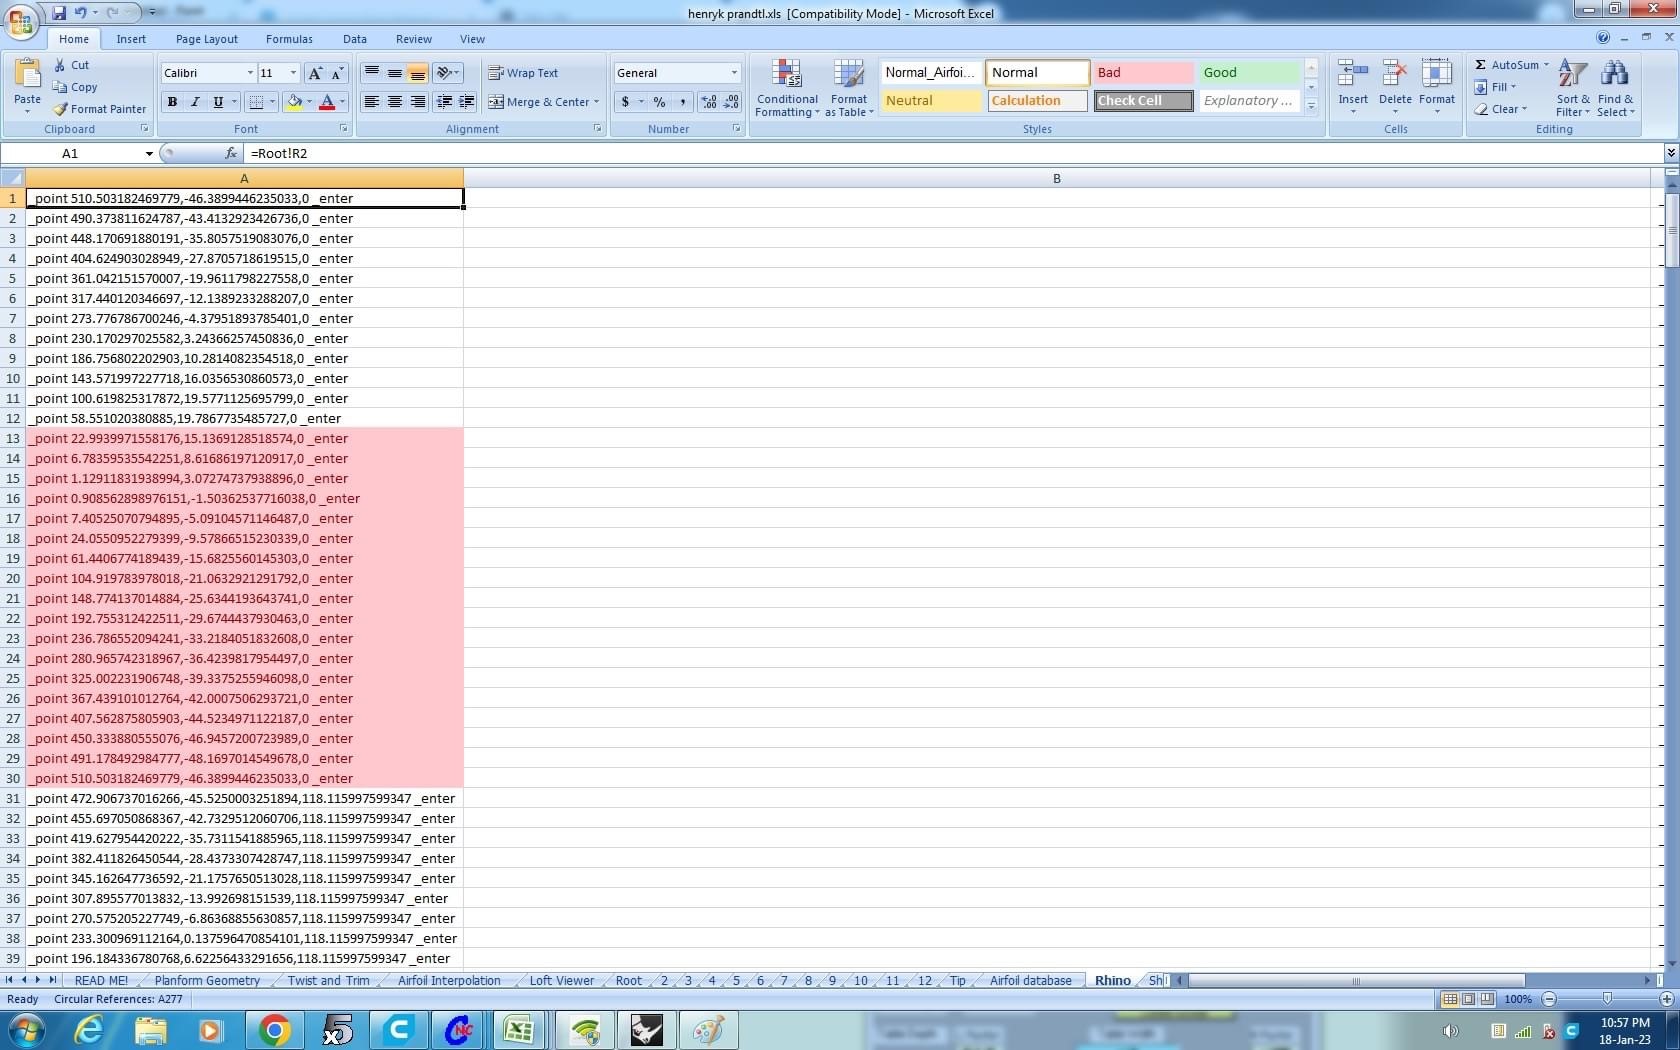
Task: Toggle Wrap Text for the cell
Action: pyautogui.click(x=523, y=73)
